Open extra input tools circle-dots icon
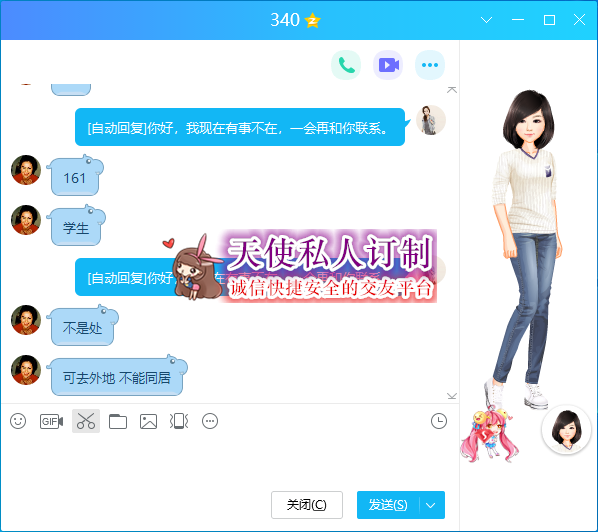Image resolution: width=598 pixels, height=532 pixels. 210,421
